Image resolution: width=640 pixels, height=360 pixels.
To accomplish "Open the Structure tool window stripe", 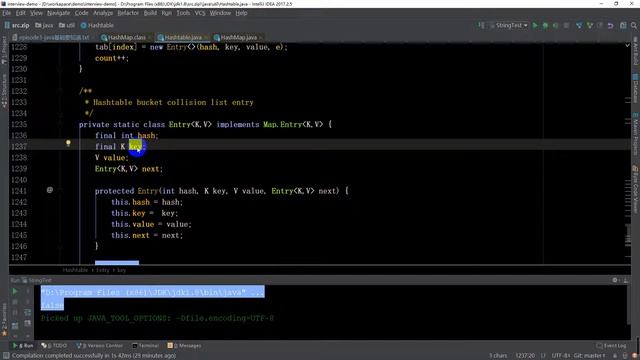I will 4,91.
